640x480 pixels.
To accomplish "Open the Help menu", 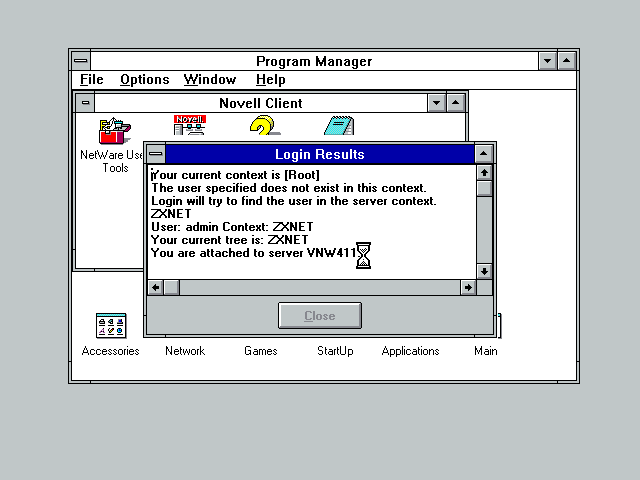I will pos(270,80).
